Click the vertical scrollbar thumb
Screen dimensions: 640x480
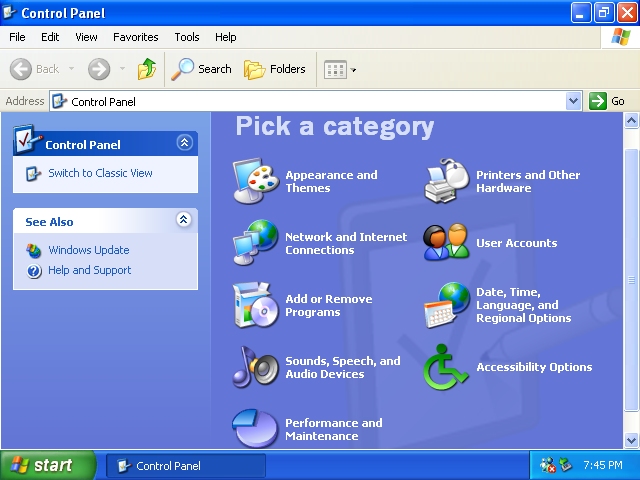pos(631,280)
